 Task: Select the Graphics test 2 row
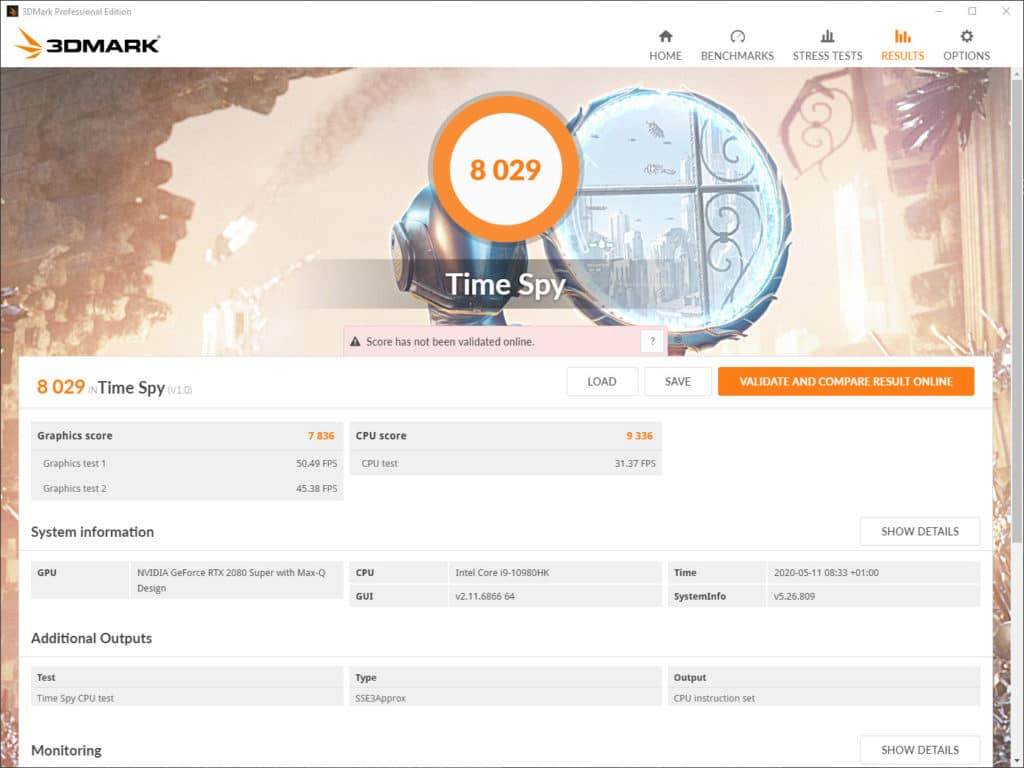pos(187,488)
